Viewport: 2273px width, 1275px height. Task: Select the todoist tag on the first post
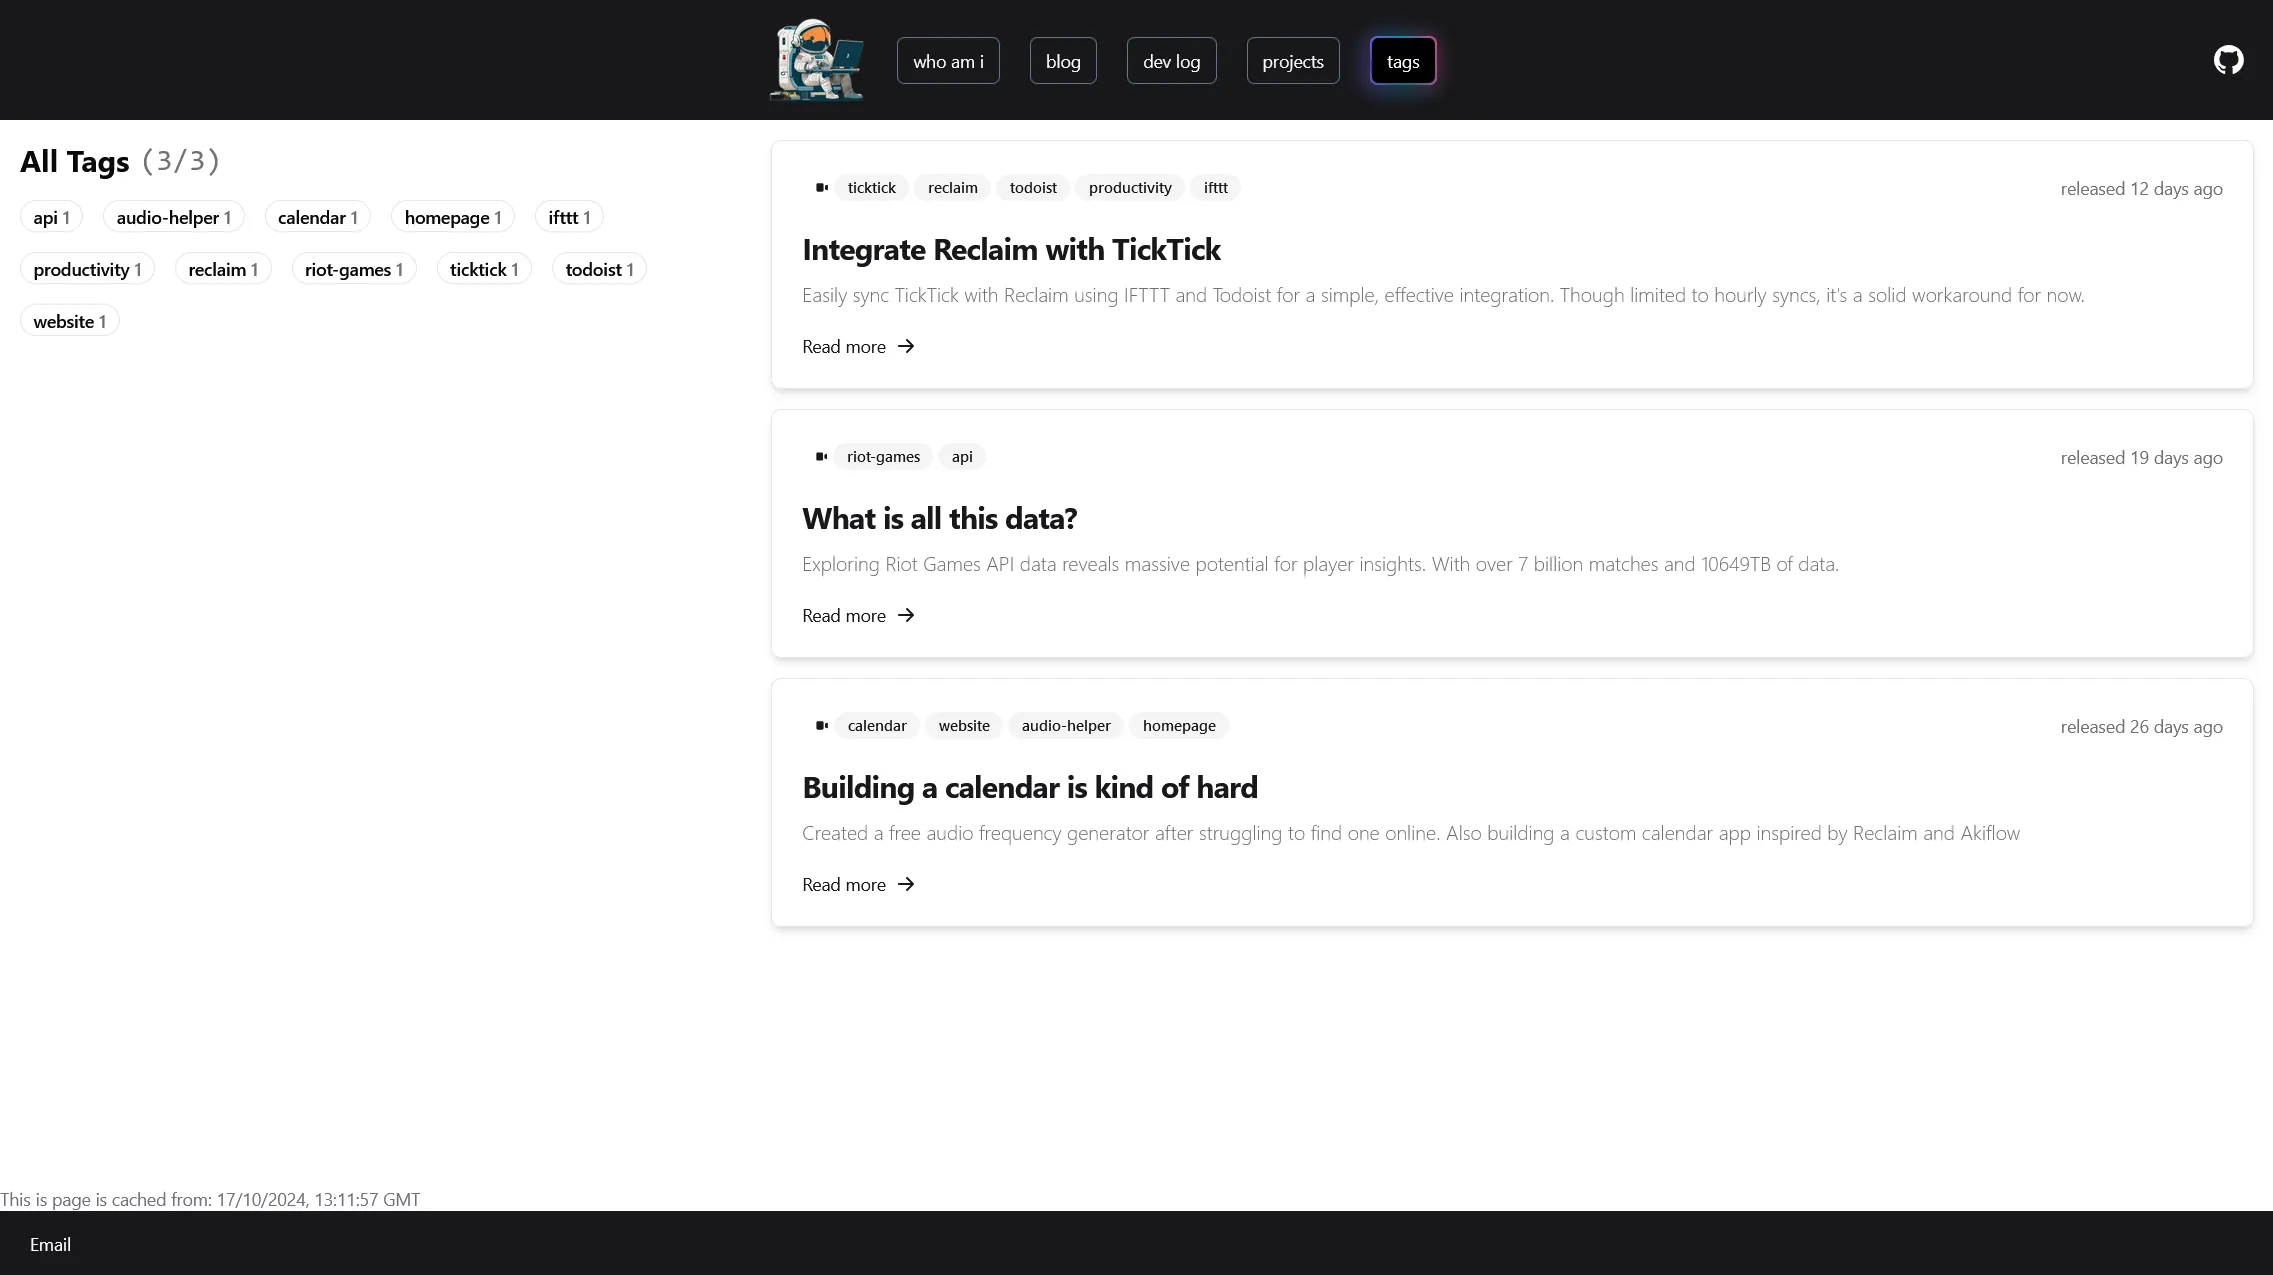[1033, 187]
